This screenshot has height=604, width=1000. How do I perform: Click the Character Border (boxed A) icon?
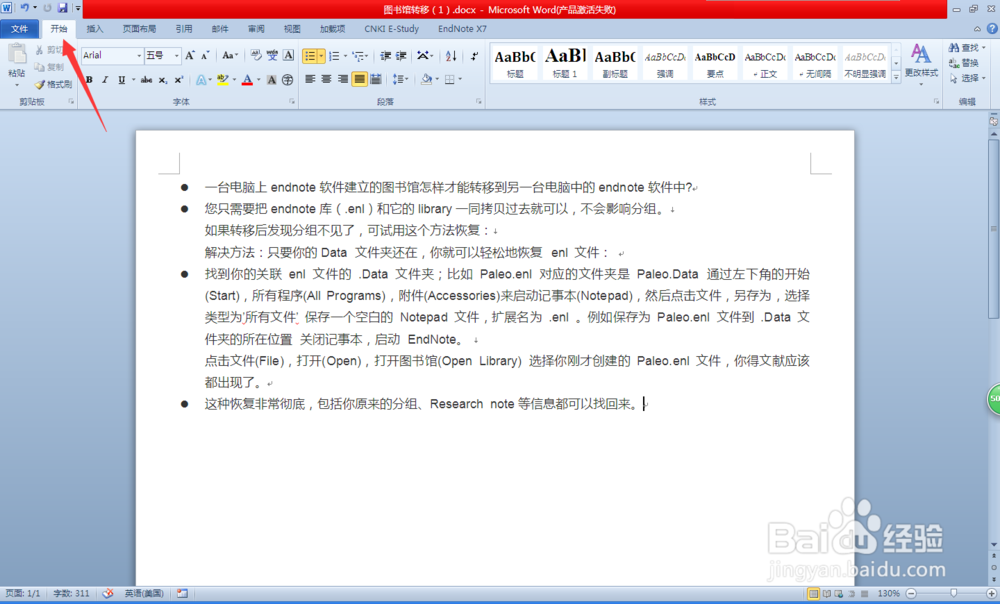[288, 55]
